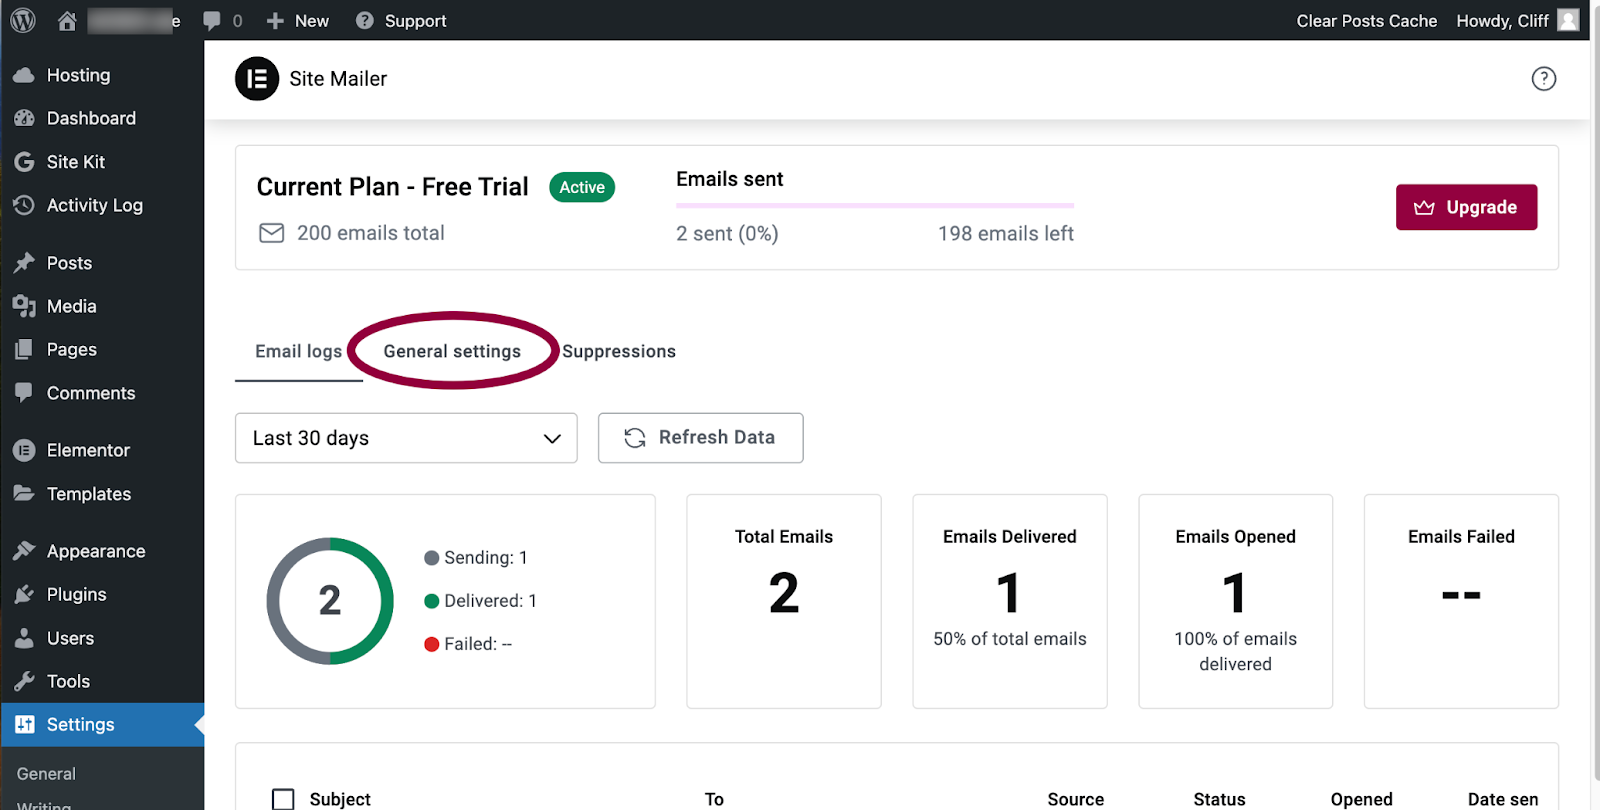Check the select-all checkbox beside Subject
Screen dimensions: 1600x810
click(x=283, y=799)
